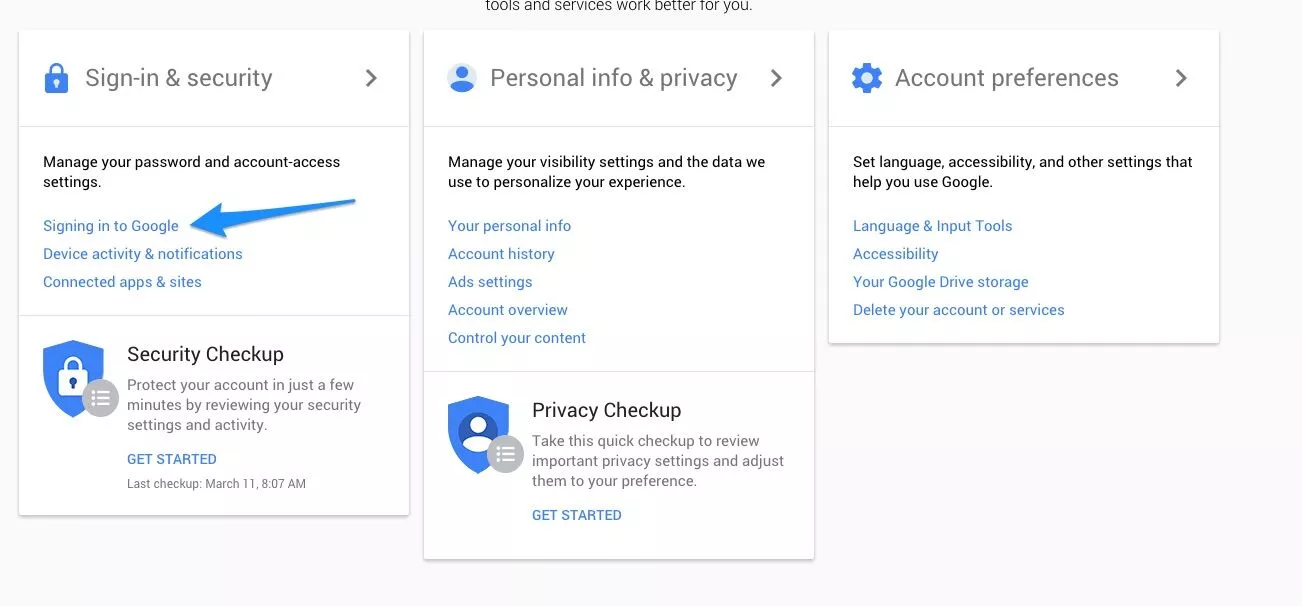Click the blue padlock Sign-in & security icon
This screenshot has width=1302, height=606.
pos(56,78)
